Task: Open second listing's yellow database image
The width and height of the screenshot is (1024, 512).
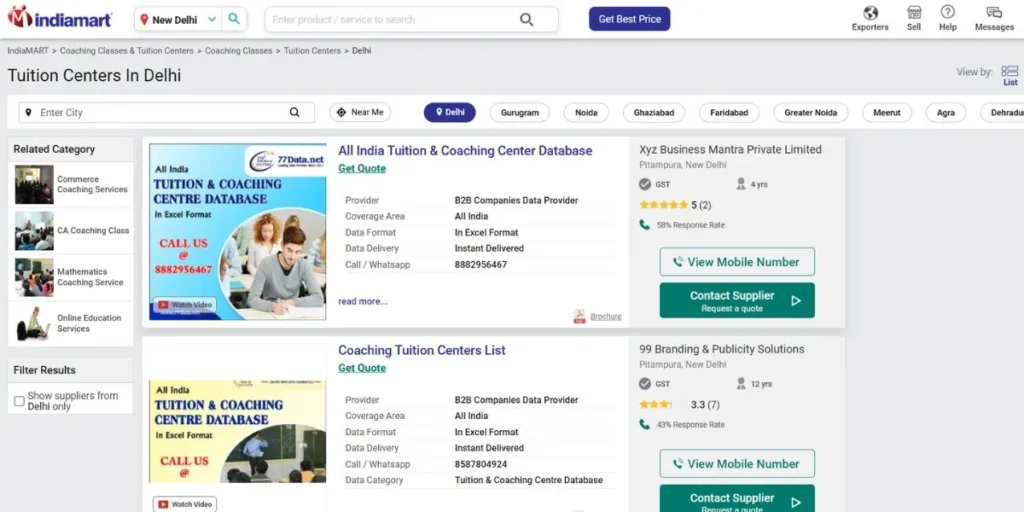Action: tap(238, 432)
